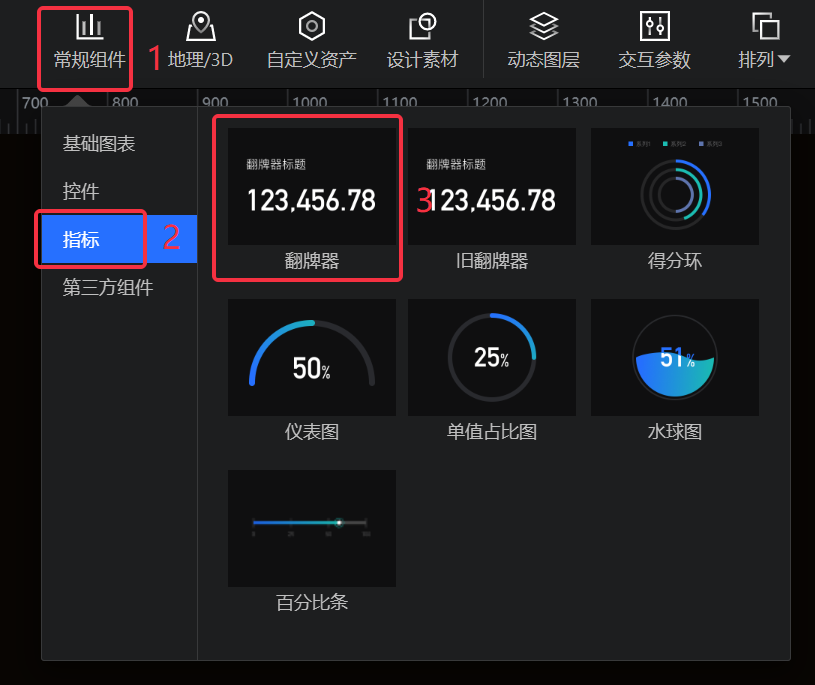Click the 排列 overlapping squares icon
The image size is (815, 685).
coord(765,26)
